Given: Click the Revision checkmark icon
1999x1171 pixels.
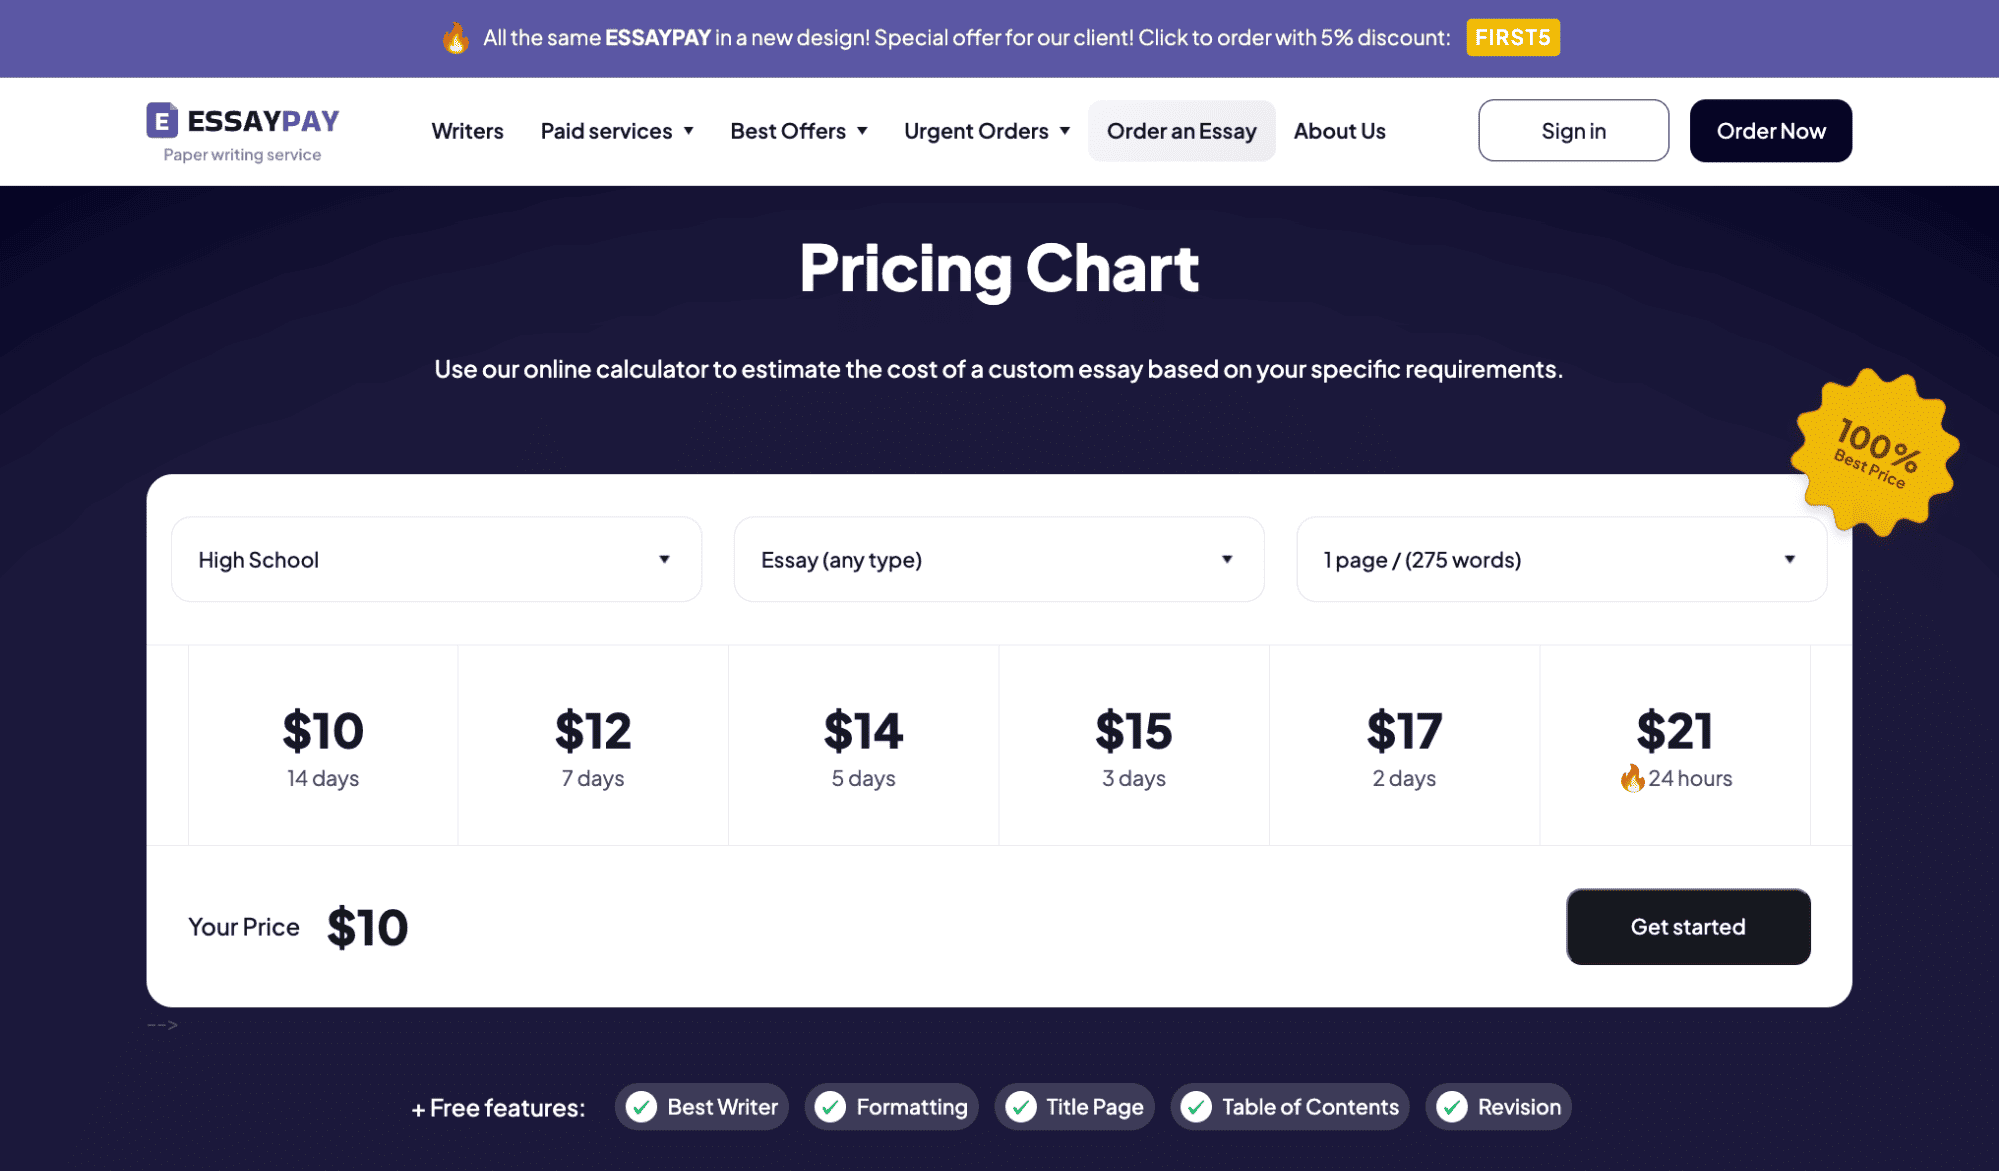Looking at the screenshot, I should (x=1452, y=1107).
